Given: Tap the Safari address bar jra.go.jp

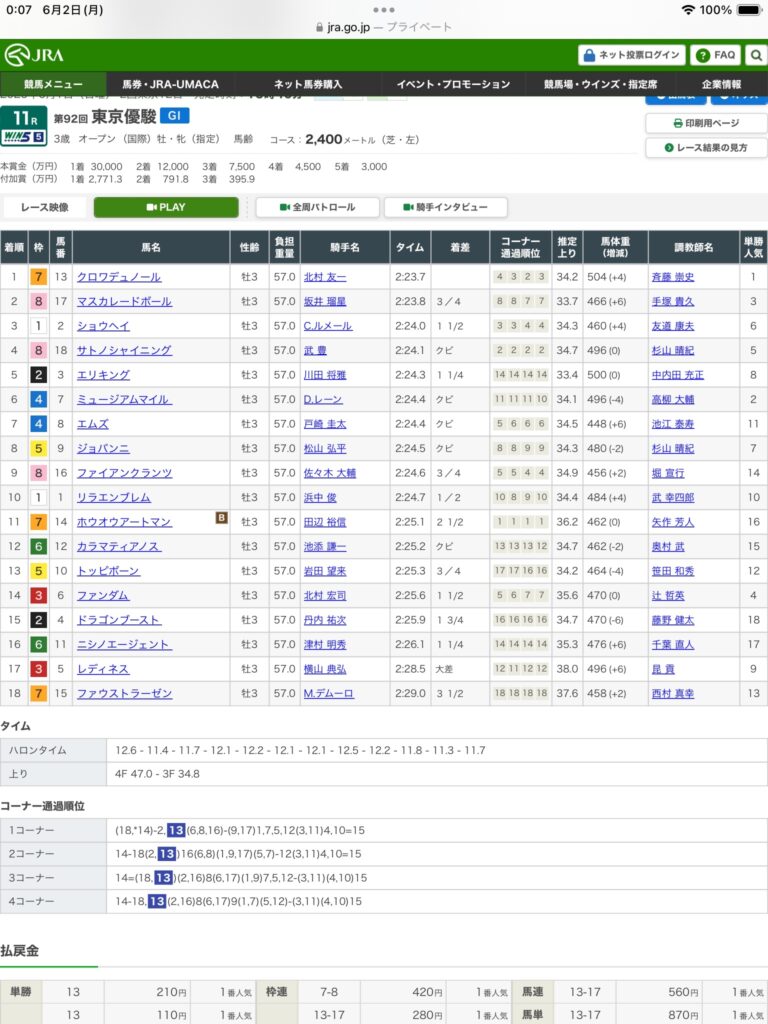Looking at the screenshot, I should click(x=384, y=28).
